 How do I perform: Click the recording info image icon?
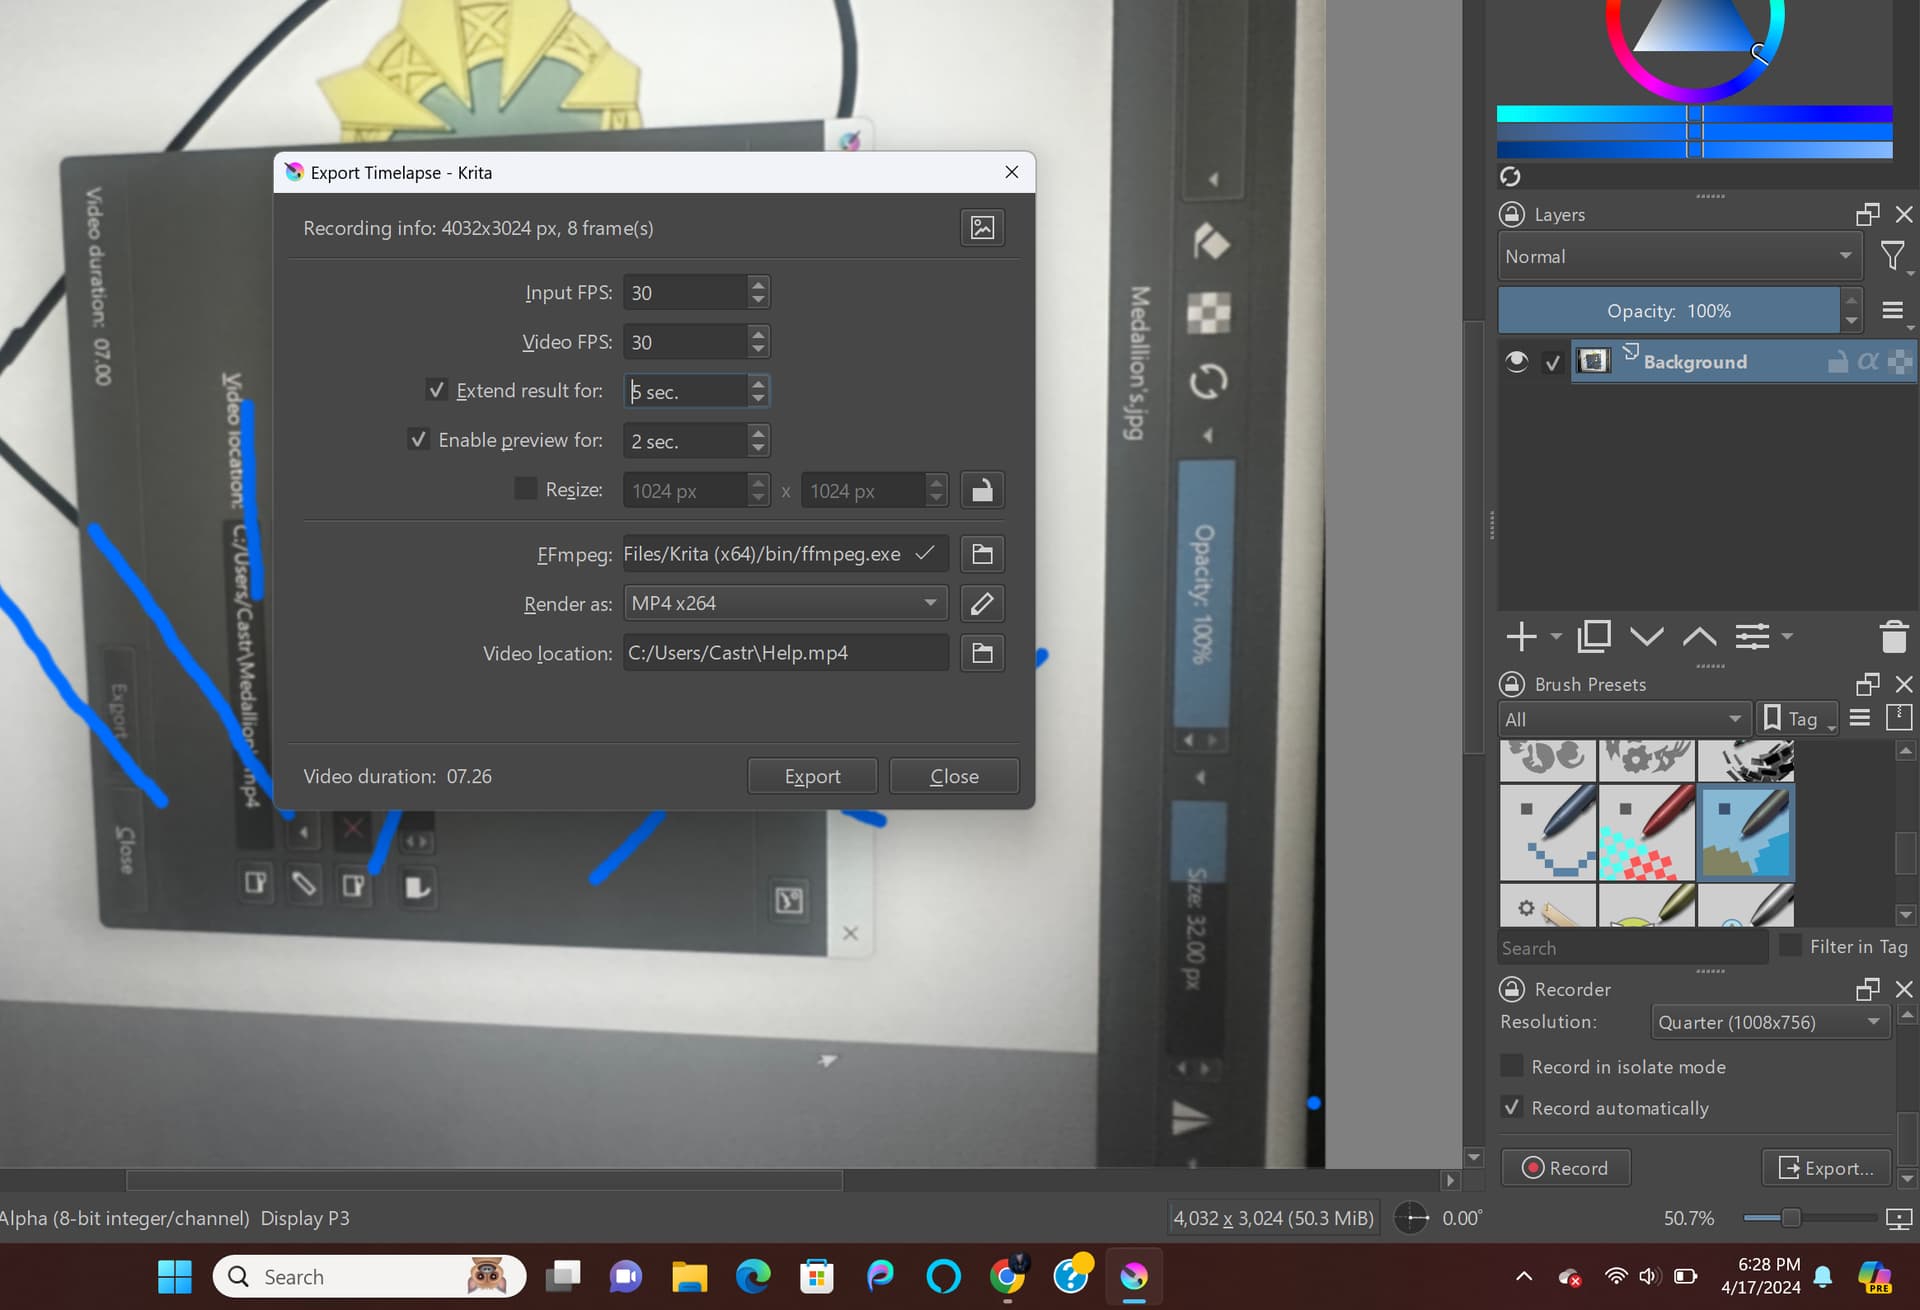pyautogui.click(x=982, y=228)
